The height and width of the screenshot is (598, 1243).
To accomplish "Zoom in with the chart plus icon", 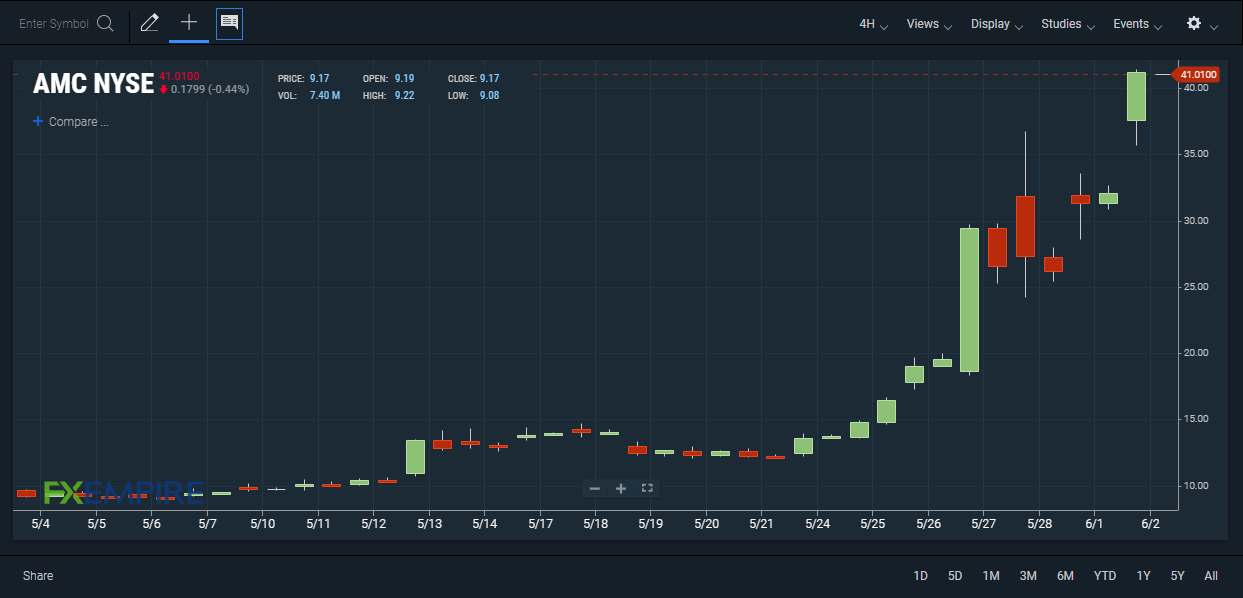I will coord(621,488).
